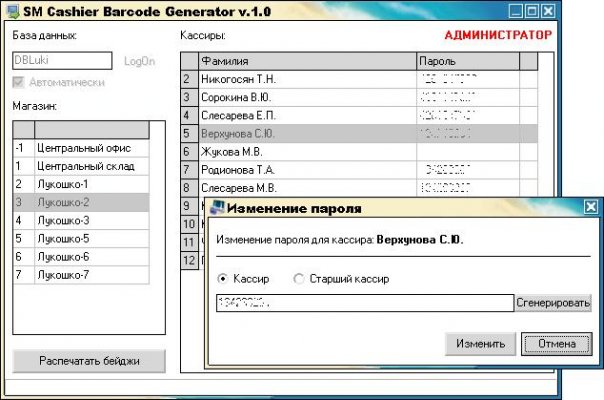Click the Фамилия column header
The width and height of the screenshot is (604, 400).
(307, 61)
